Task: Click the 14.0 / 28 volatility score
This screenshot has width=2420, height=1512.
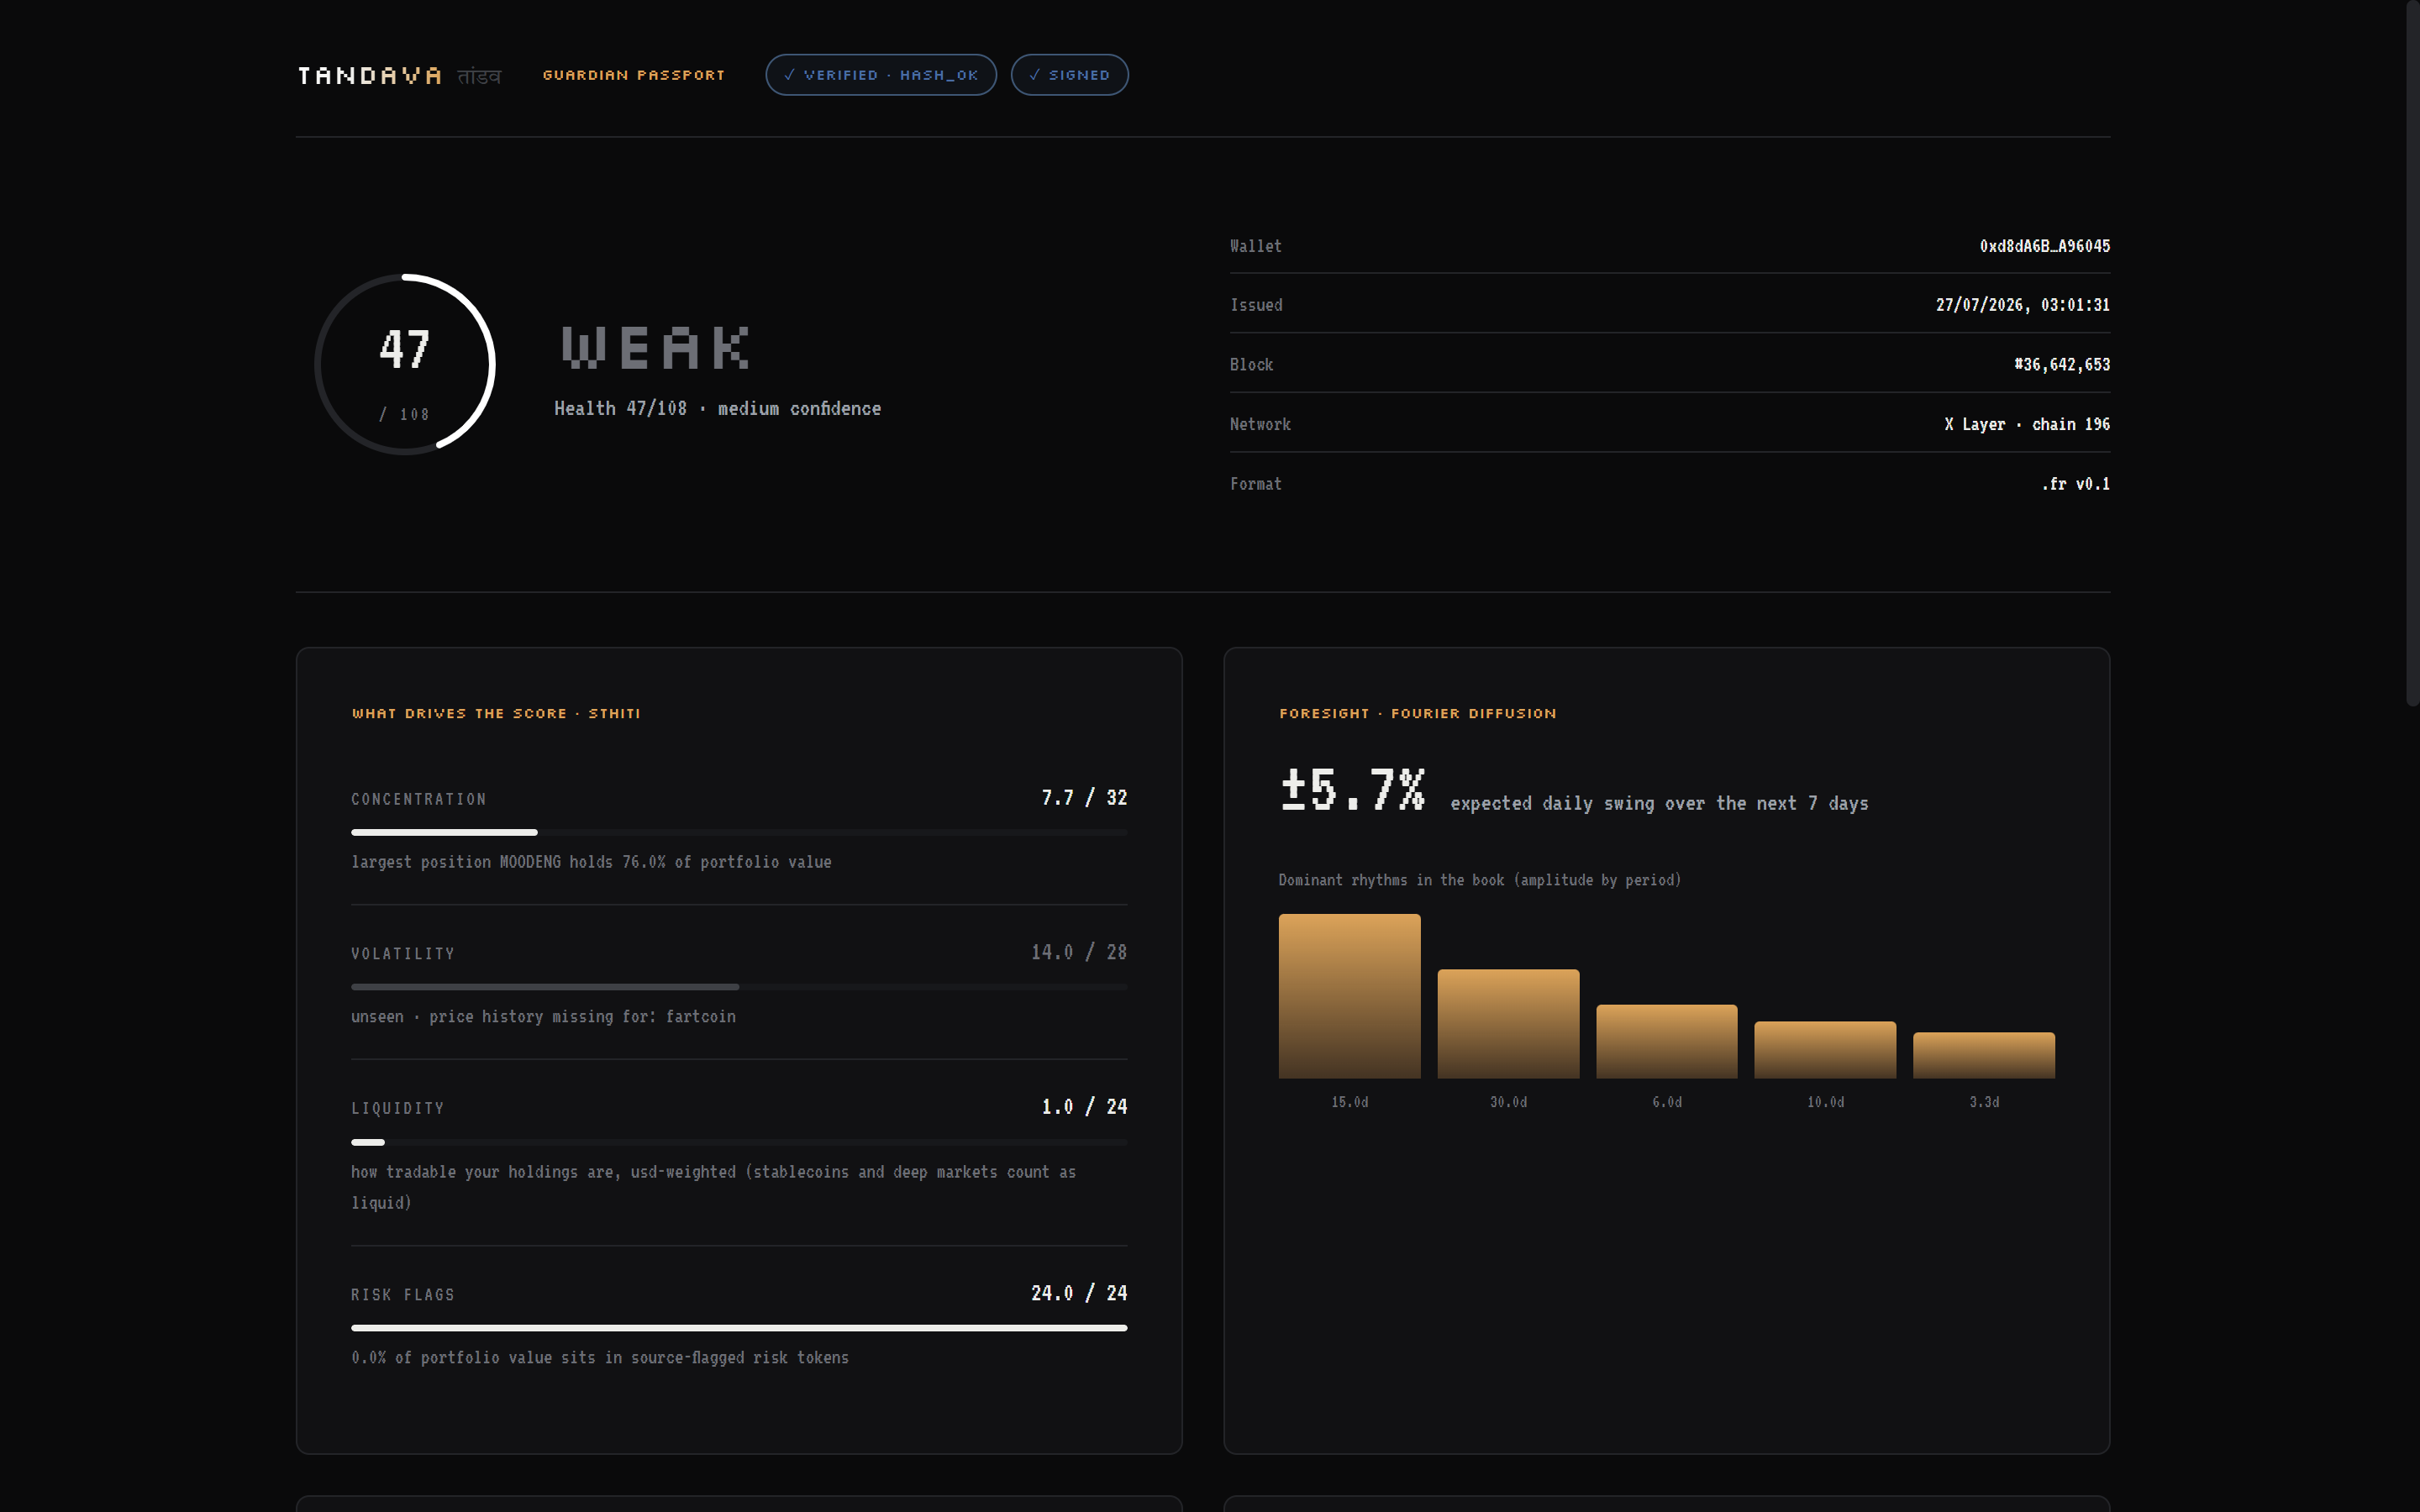Action: pyautogui.click(x=1079, y=952)
